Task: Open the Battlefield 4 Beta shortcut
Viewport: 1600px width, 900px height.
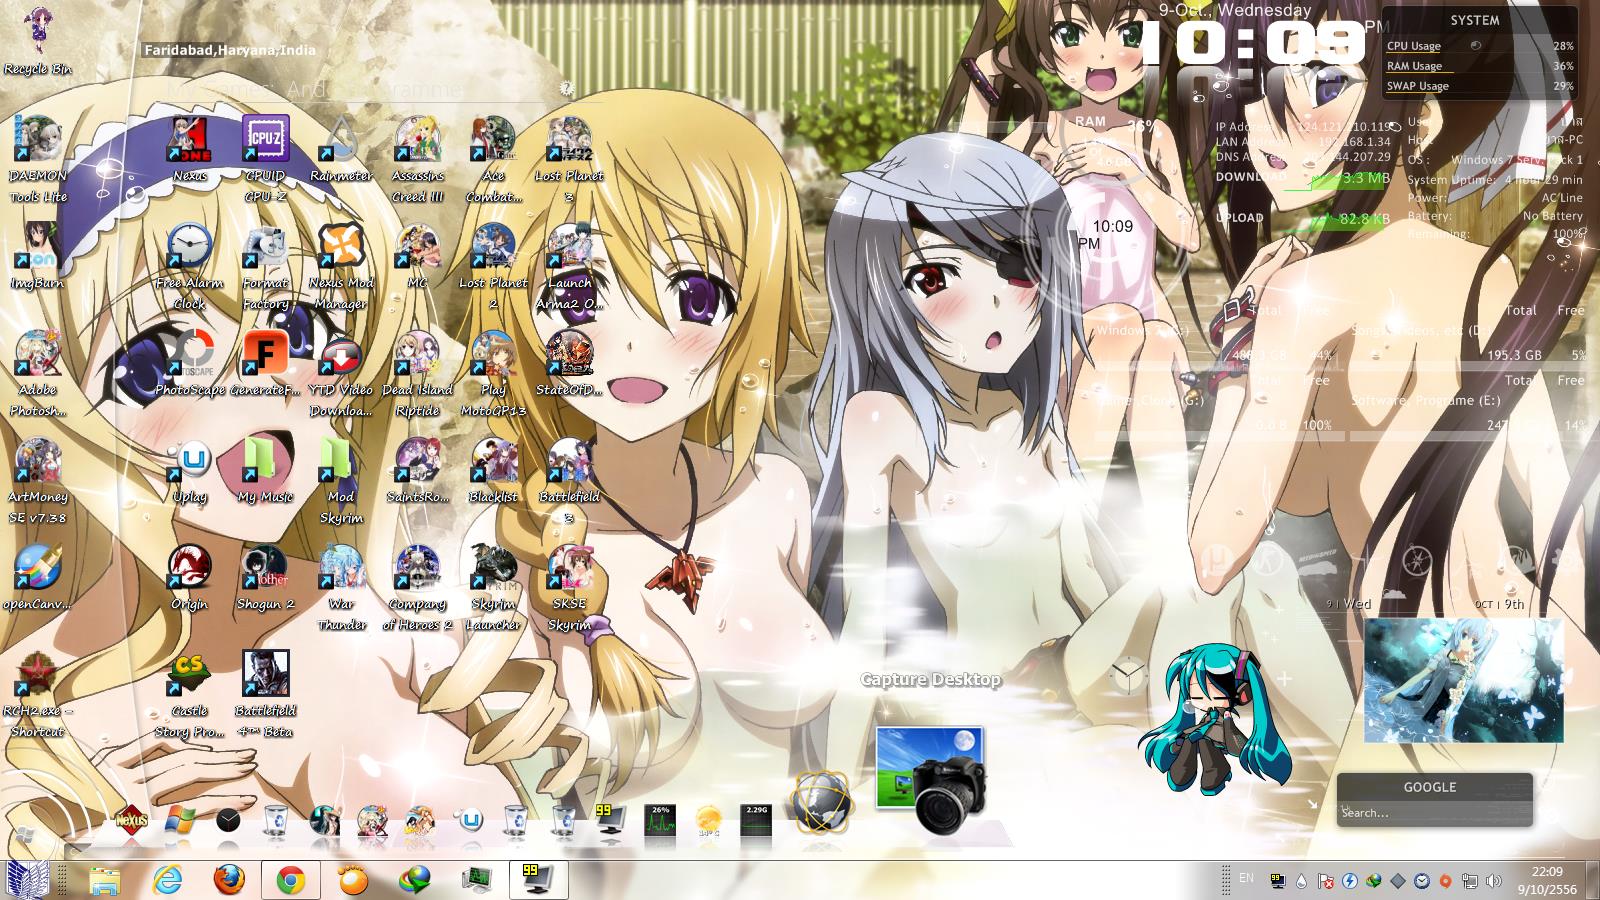Action: tap(265, 695)
